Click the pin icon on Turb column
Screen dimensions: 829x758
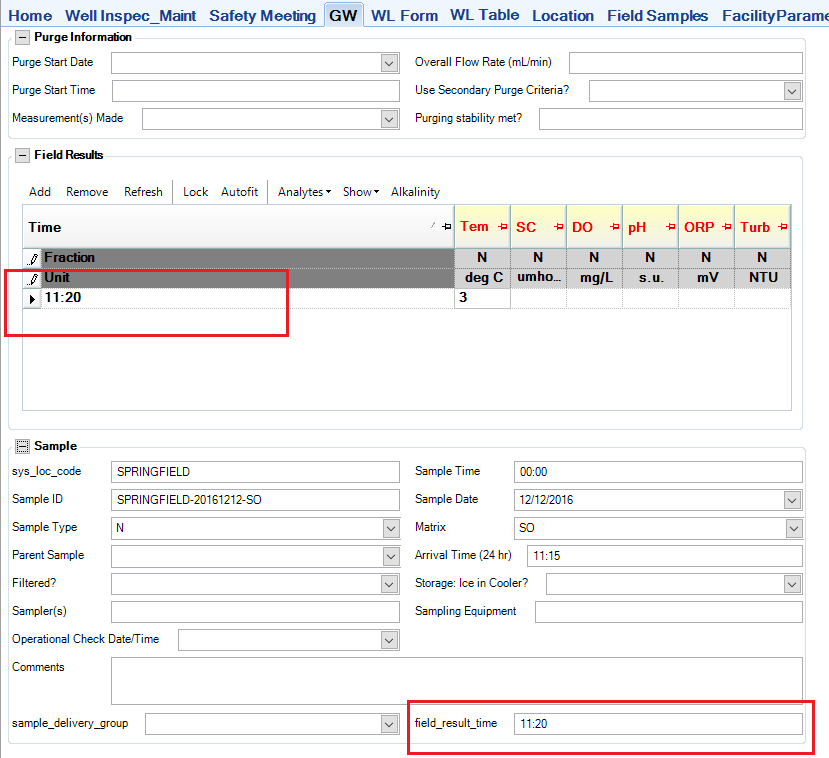(782, 227)
